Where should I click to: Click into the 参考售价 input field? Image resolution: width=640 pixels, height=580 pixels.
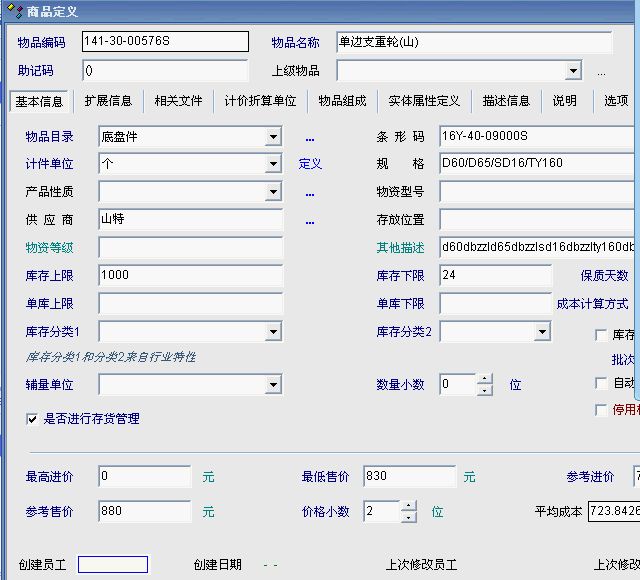pos(145,512)
